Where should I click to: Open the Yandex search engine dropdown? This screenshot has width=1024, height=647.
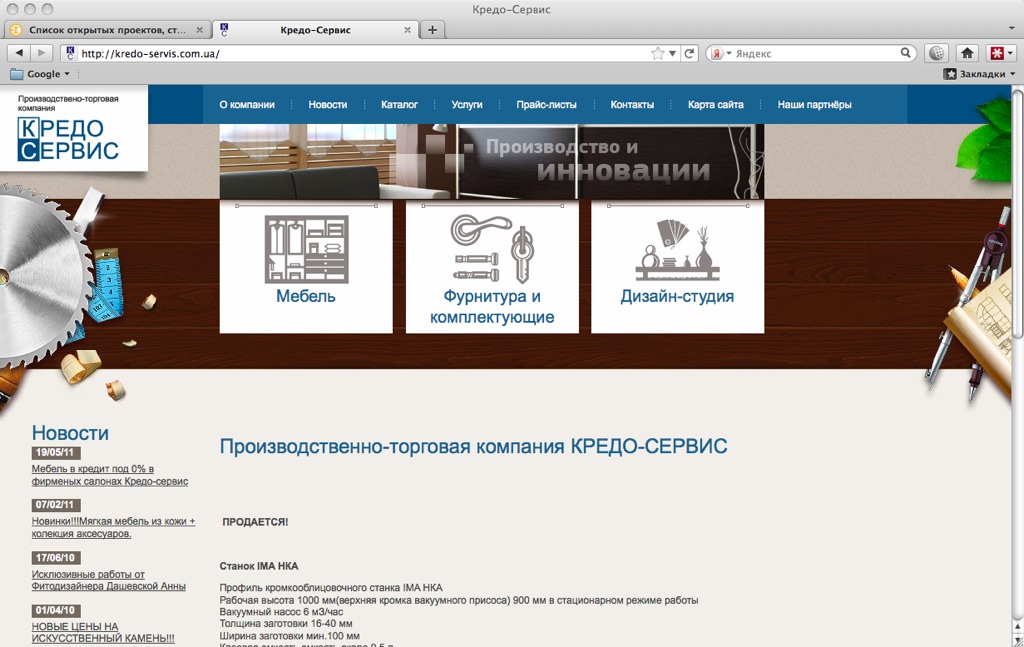click(x=722, y=54)
